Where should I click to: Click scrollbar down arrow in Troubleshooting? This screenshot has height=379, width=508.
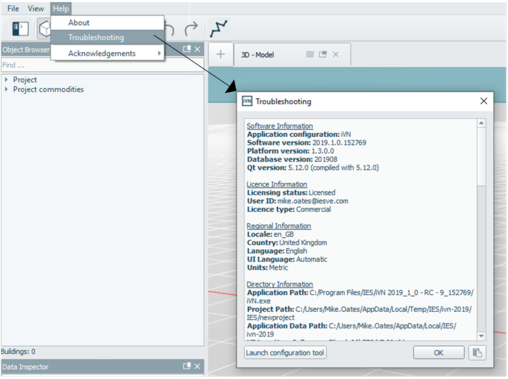[481, 336]
